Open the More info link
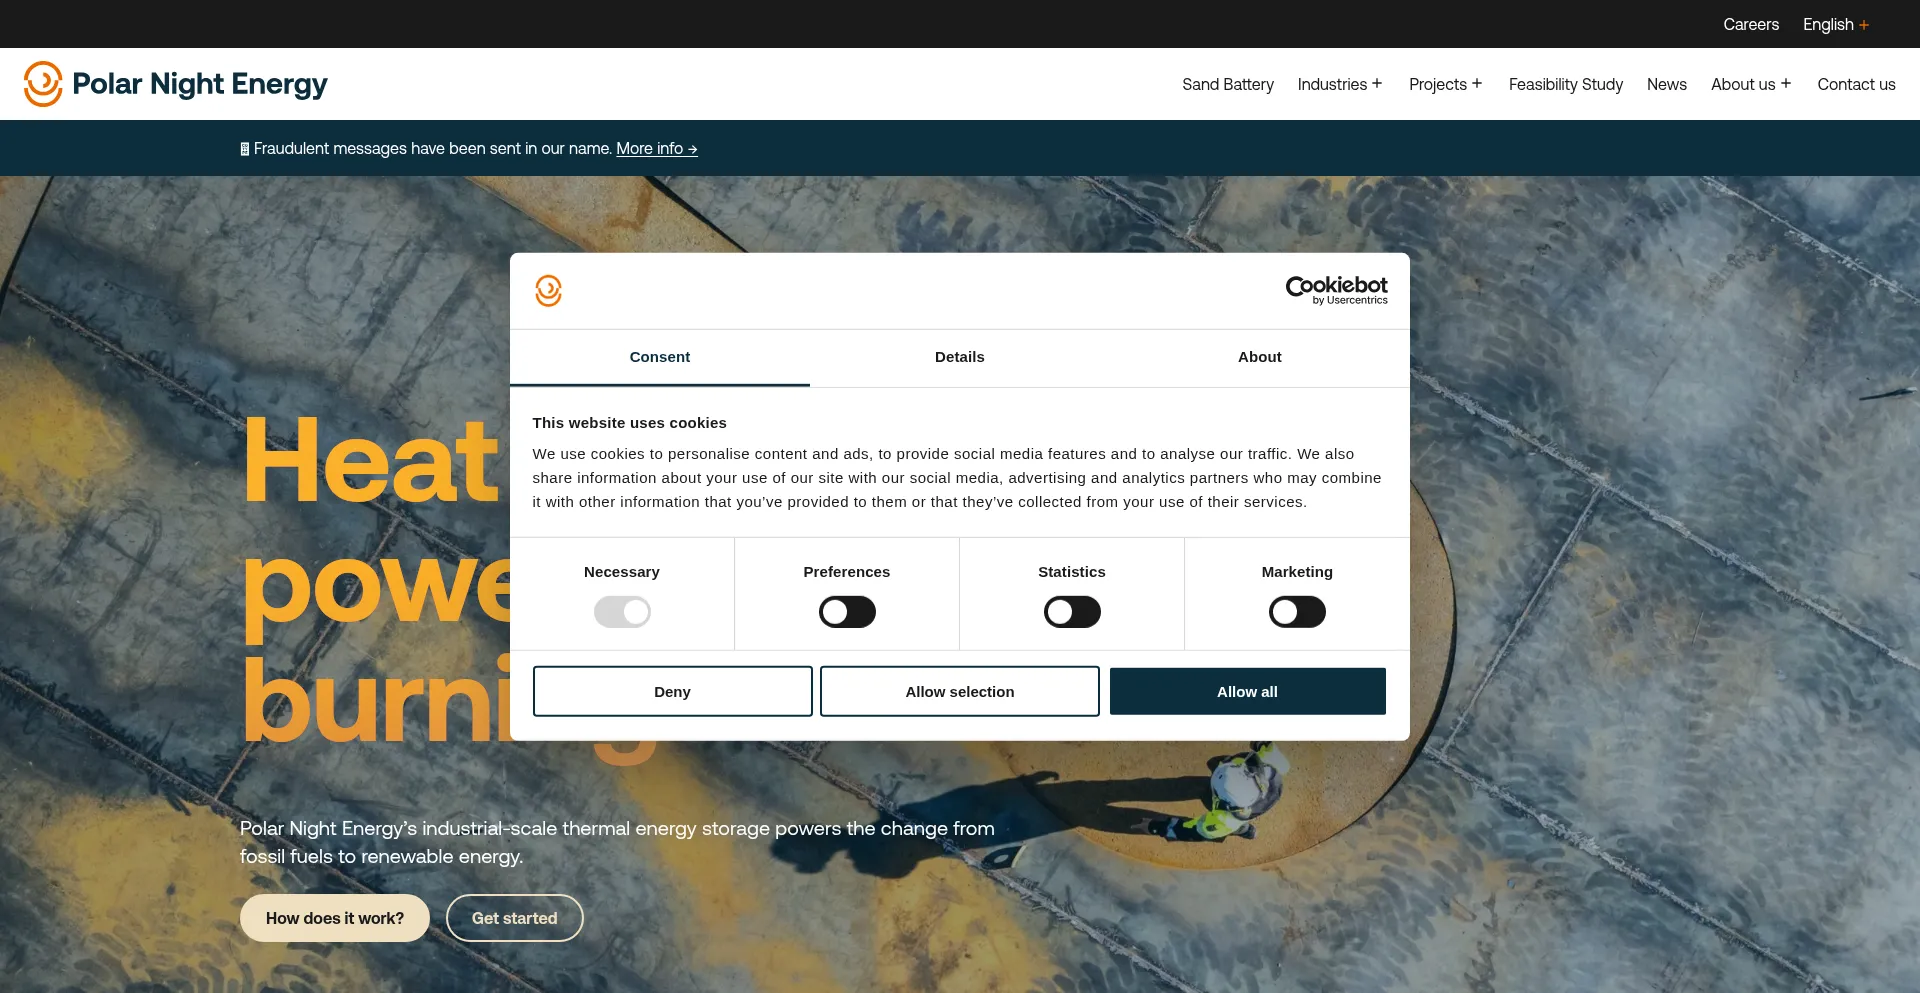Screen dimensions: 1920x993 click(x=656, y=149)
